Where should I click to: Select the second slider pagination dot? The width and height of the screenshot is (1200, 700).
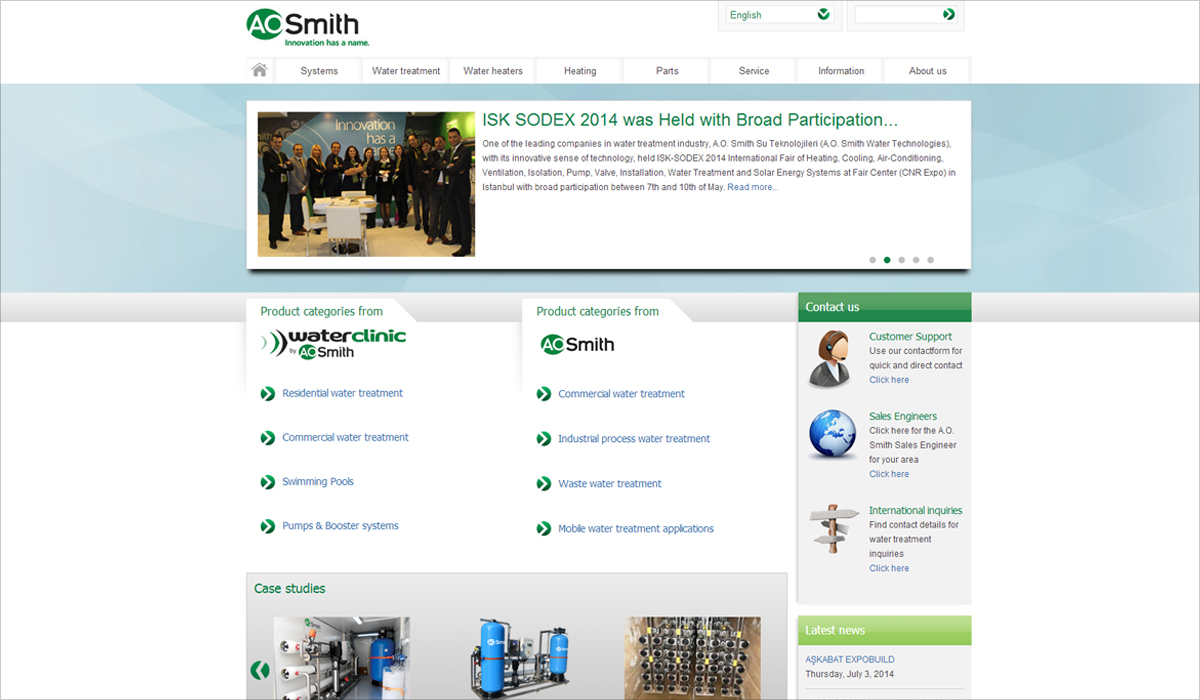887,260
